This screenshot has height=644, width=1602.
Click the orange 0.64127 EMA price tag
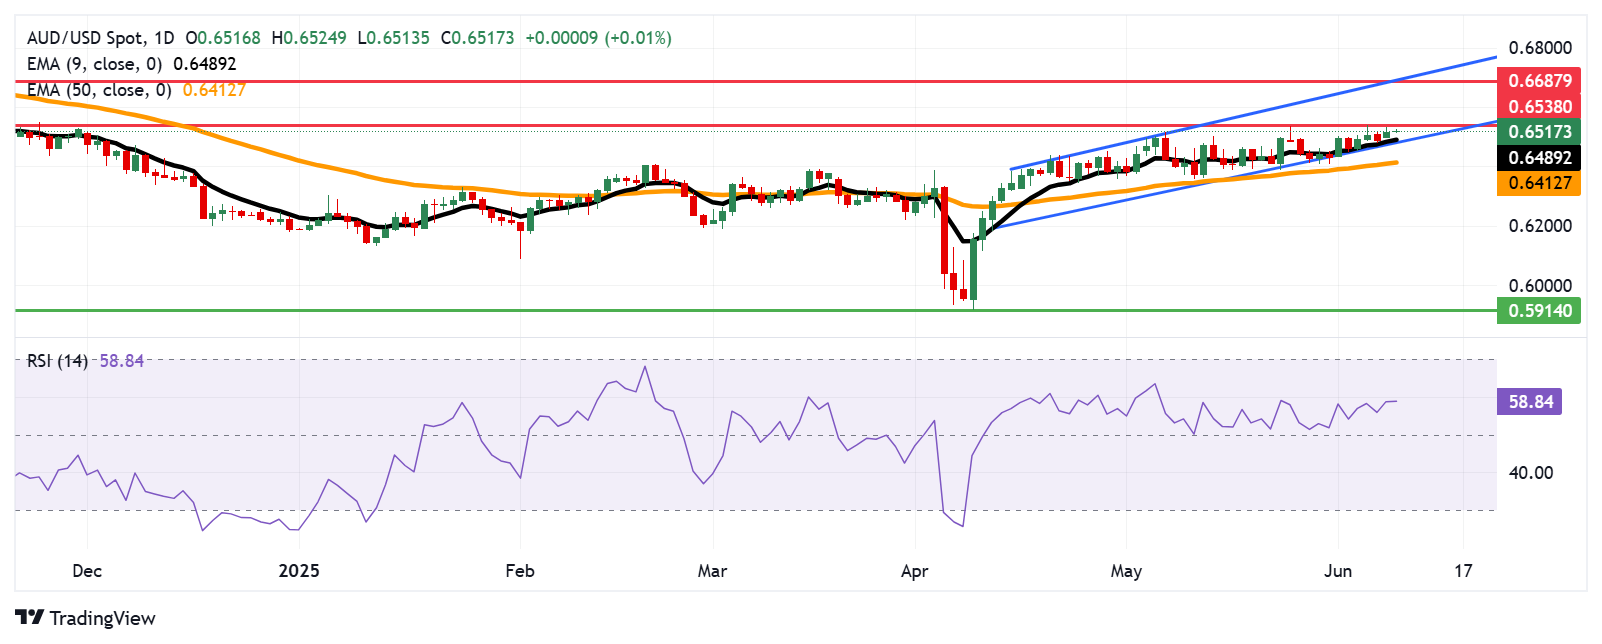1539,183
